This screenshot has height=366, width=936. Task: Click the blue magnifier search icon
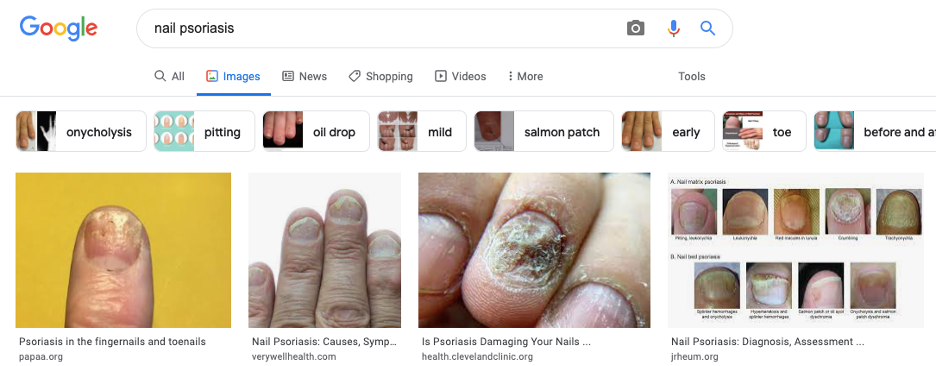point(707,28)
